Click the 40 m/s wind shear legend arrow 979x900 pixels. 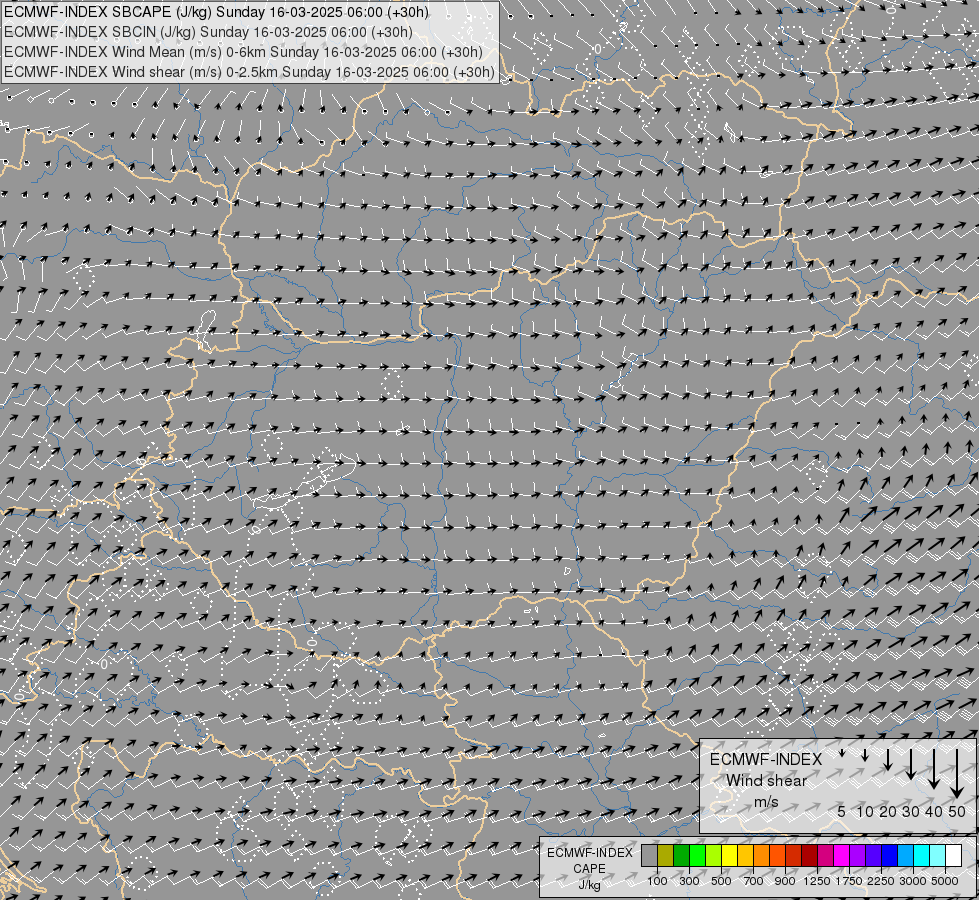pyautogui.click(x=933, y=769)
